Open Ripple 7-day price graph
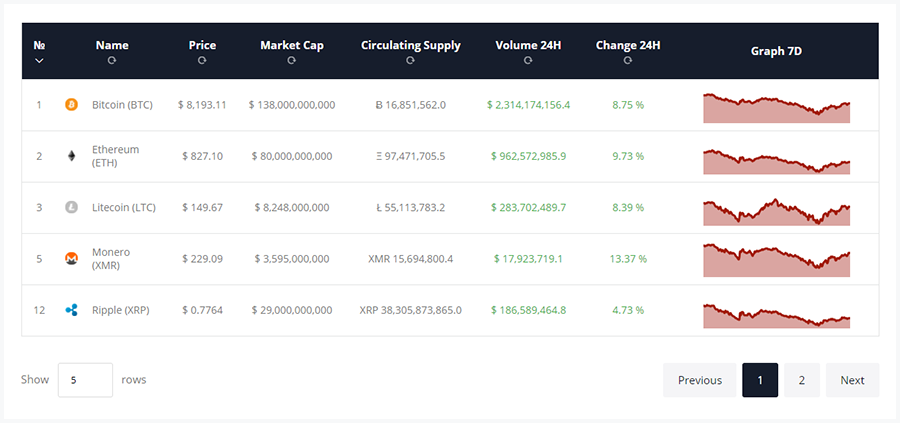Screen dimensions: 900x423 777,316
